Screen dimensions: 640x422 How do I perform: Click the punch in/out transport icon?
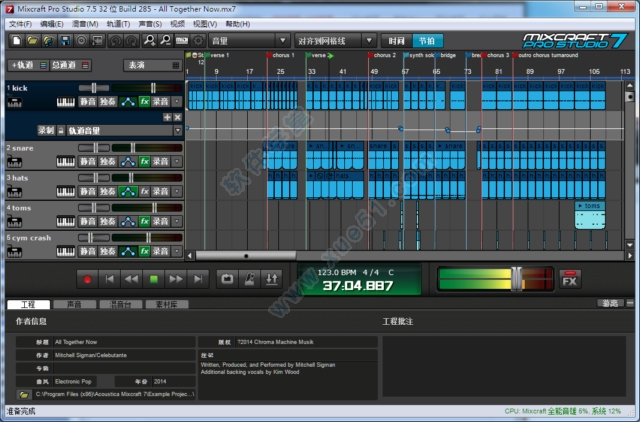tap(272, 279)
